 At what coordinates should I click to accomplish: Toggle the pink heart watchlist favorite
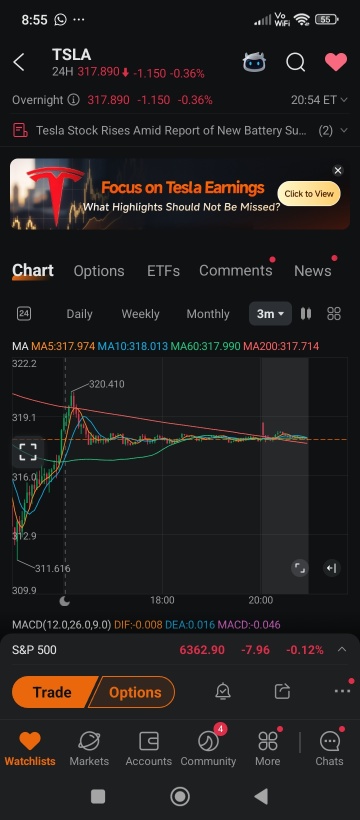[335, 62]
